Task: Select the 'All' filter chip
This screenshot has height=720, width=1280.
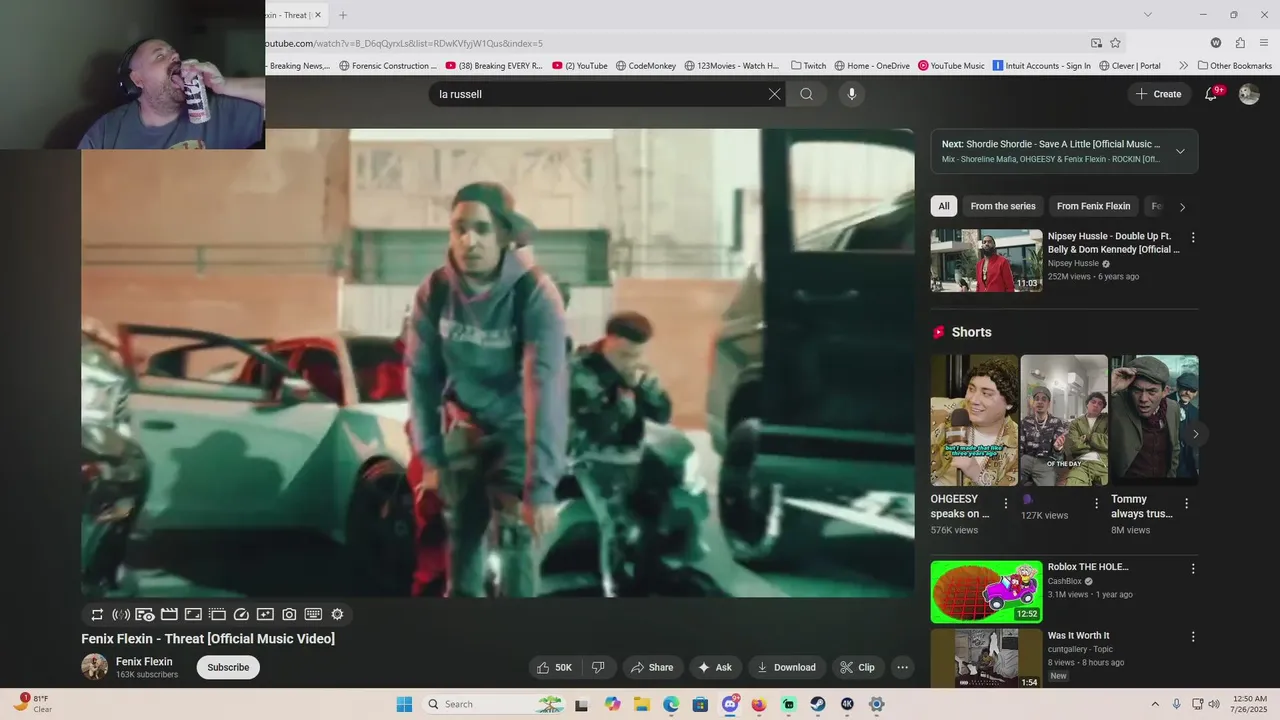Action: click(x=944, y=206)
